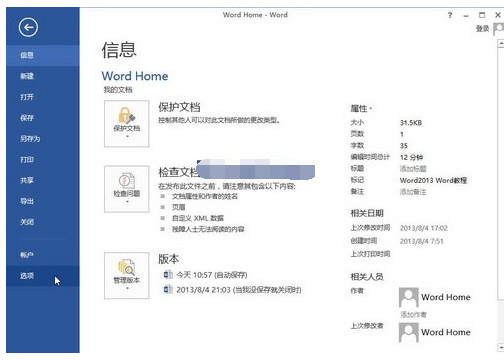Open 打印 from the left menu
This screenshot has width=504, height=360.
pyautogui.click(x=27, y=160)
